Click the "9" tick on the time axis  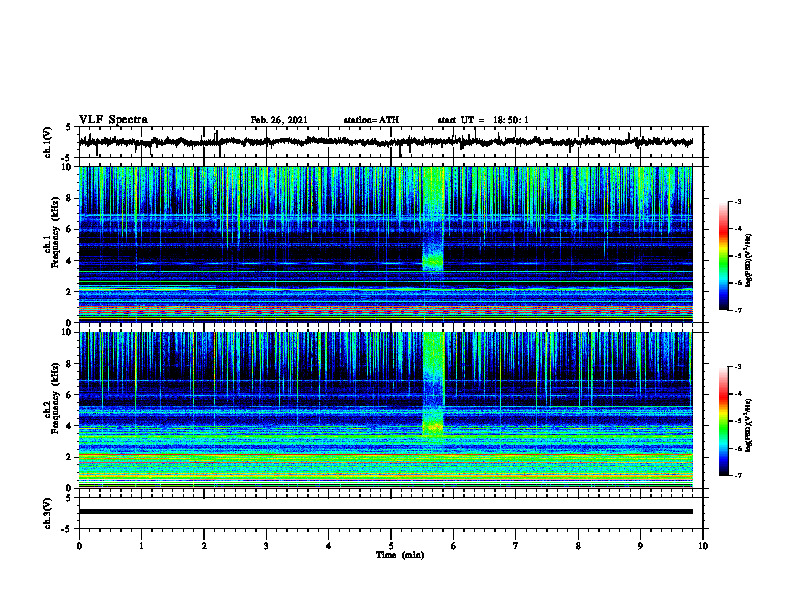640,546
